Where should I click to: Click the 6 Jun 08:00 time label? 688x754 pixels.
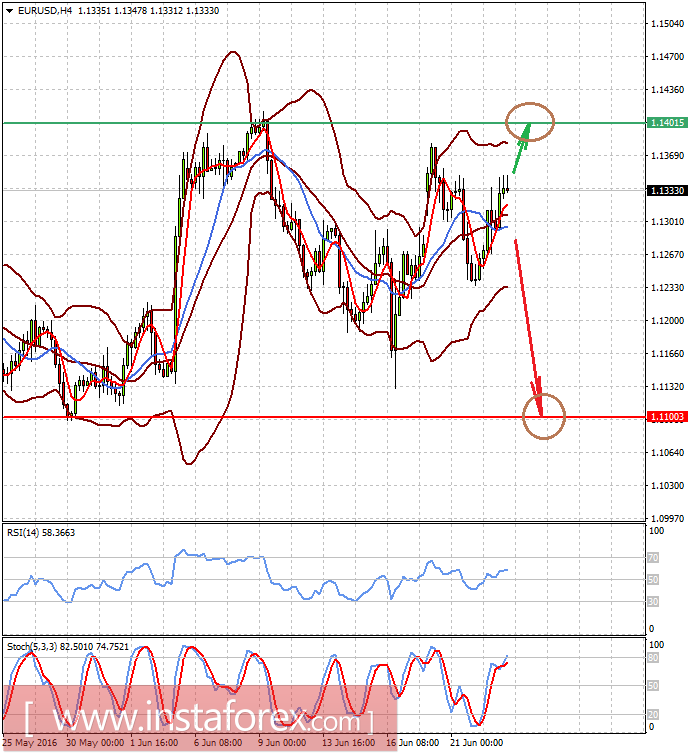218,743
